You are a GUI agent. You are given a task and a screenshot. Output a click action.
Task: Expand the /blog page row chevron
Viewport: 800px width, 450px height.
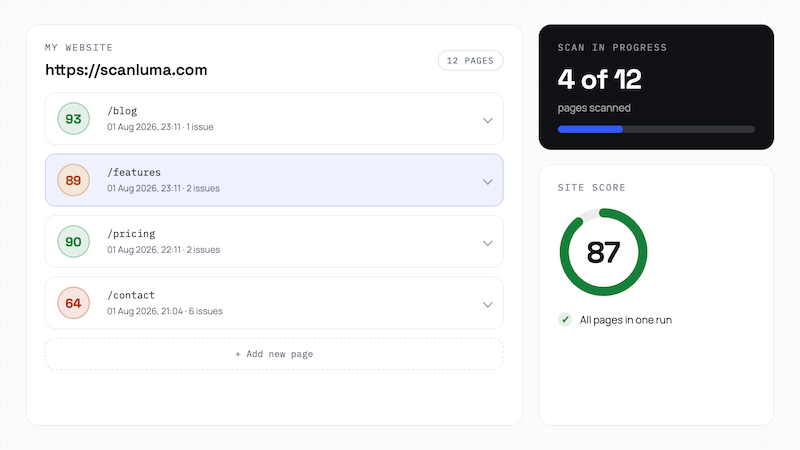point(488,120)
